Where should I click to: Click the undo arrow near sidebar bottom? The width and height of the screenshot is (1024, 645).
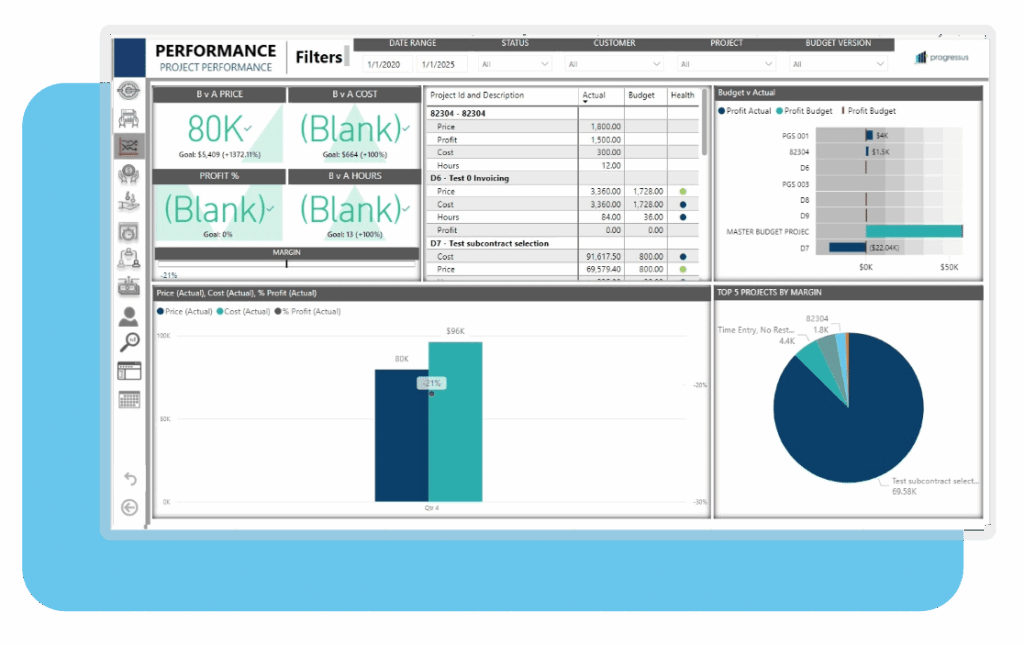(x=129, y=479)
